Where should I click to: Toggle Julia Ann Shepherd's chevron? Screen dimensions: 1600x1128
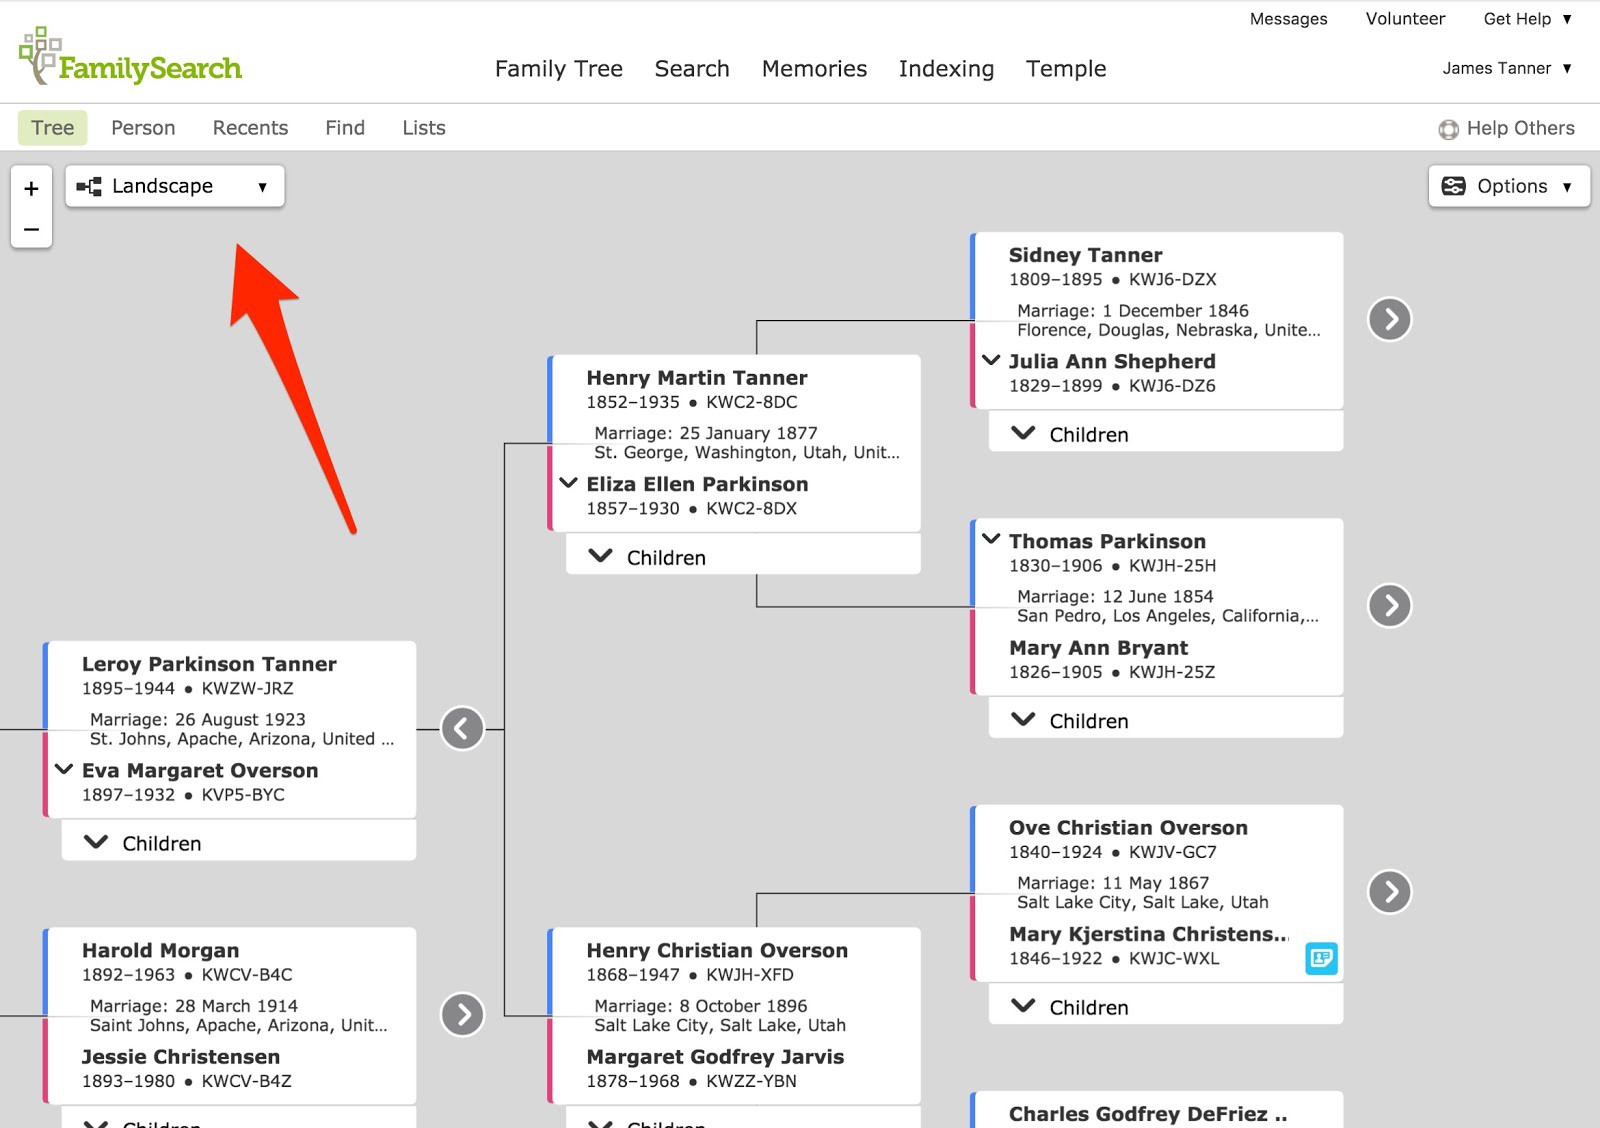tap(990, 360)
